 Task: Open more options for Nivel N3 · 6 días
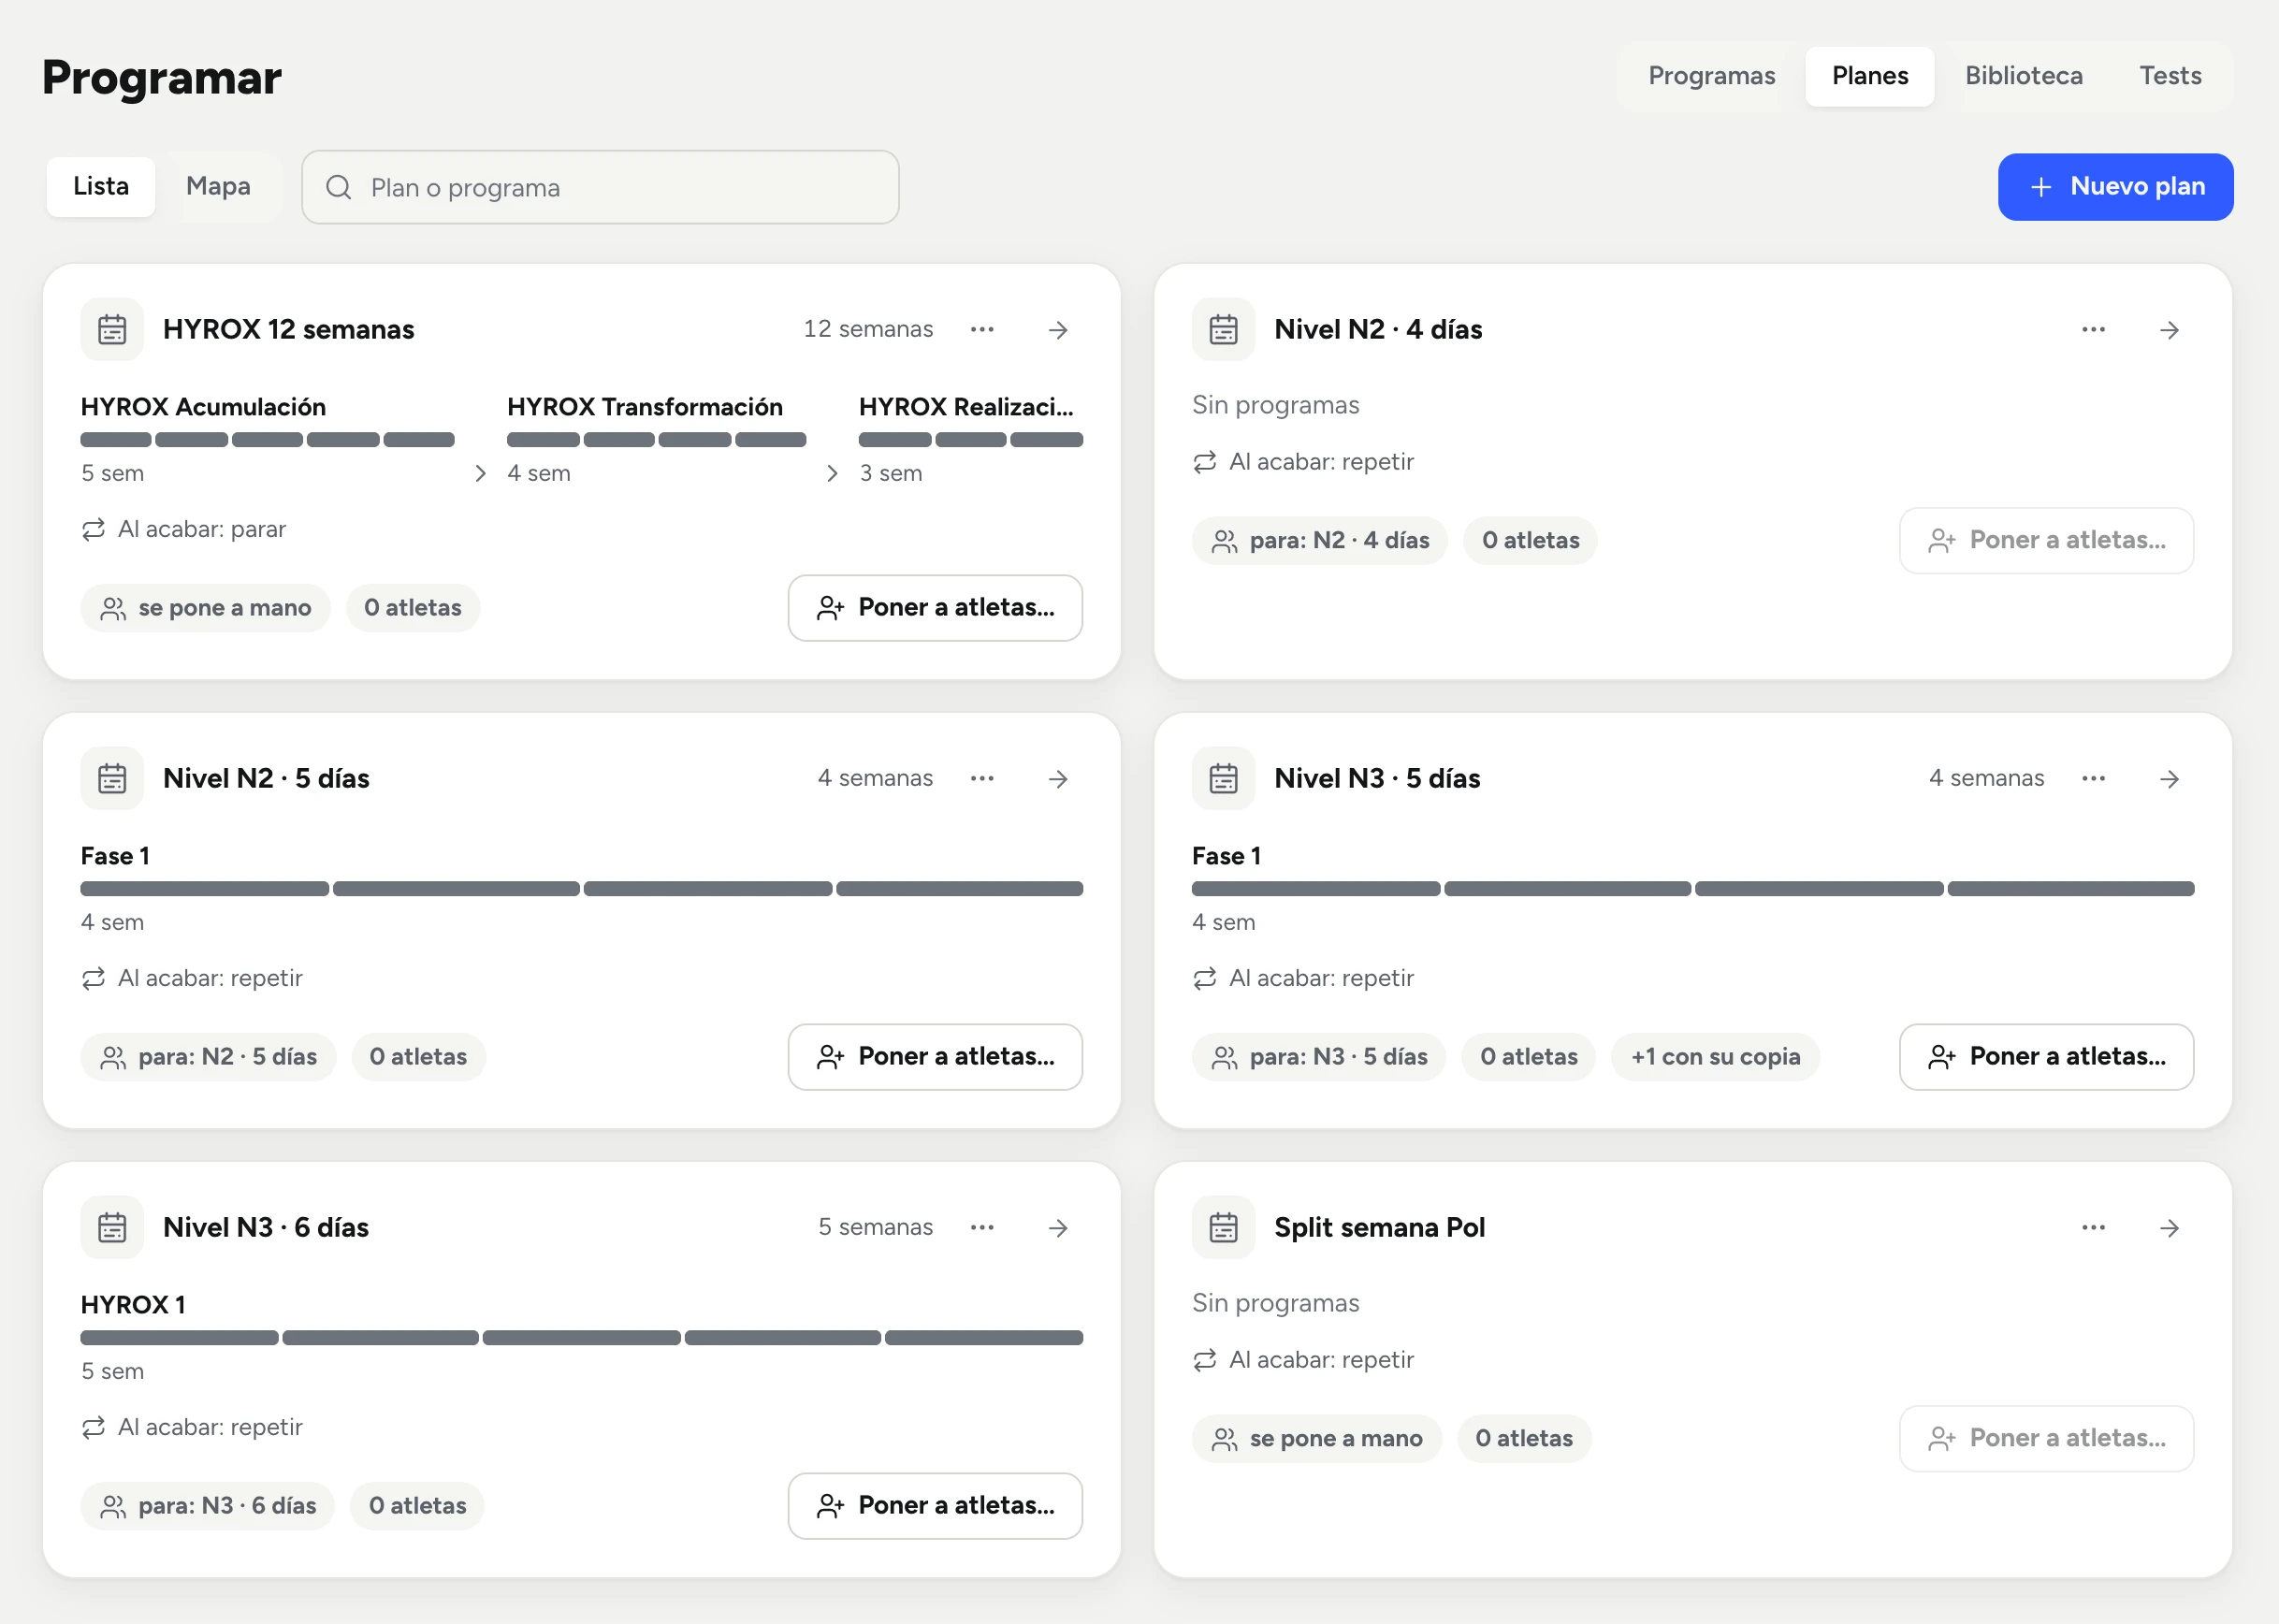[x=982, y=1228]
